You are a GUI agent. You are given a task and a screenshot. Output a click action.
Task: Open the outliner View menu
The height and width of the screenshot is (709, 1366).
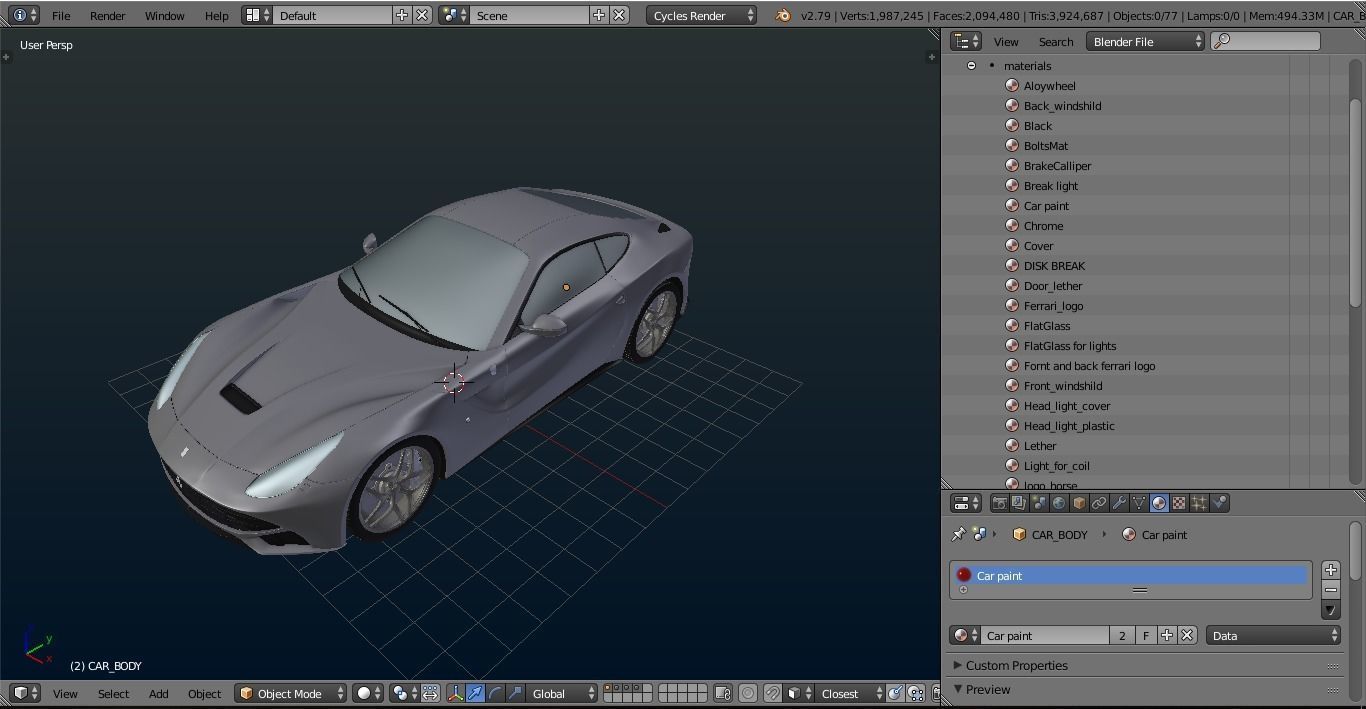(1006, 41)
